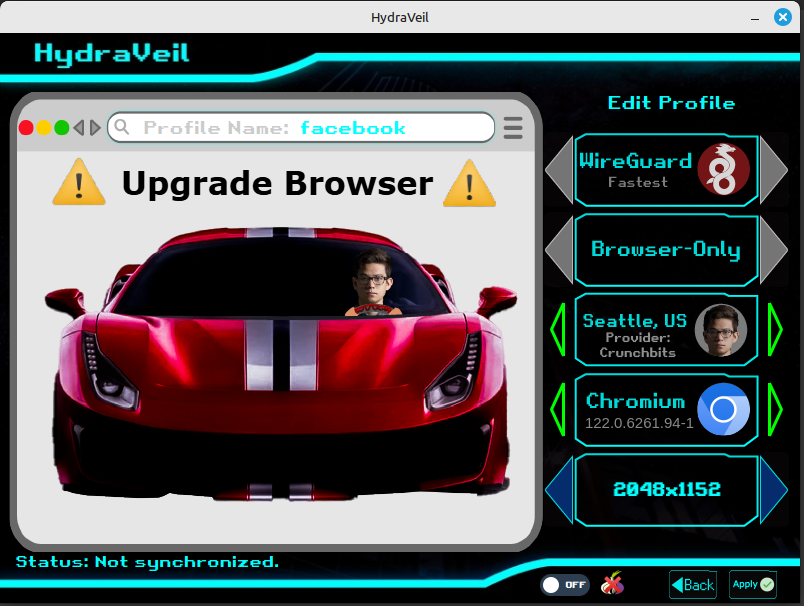Select the WireGuard Fastest protocol card

666,170
